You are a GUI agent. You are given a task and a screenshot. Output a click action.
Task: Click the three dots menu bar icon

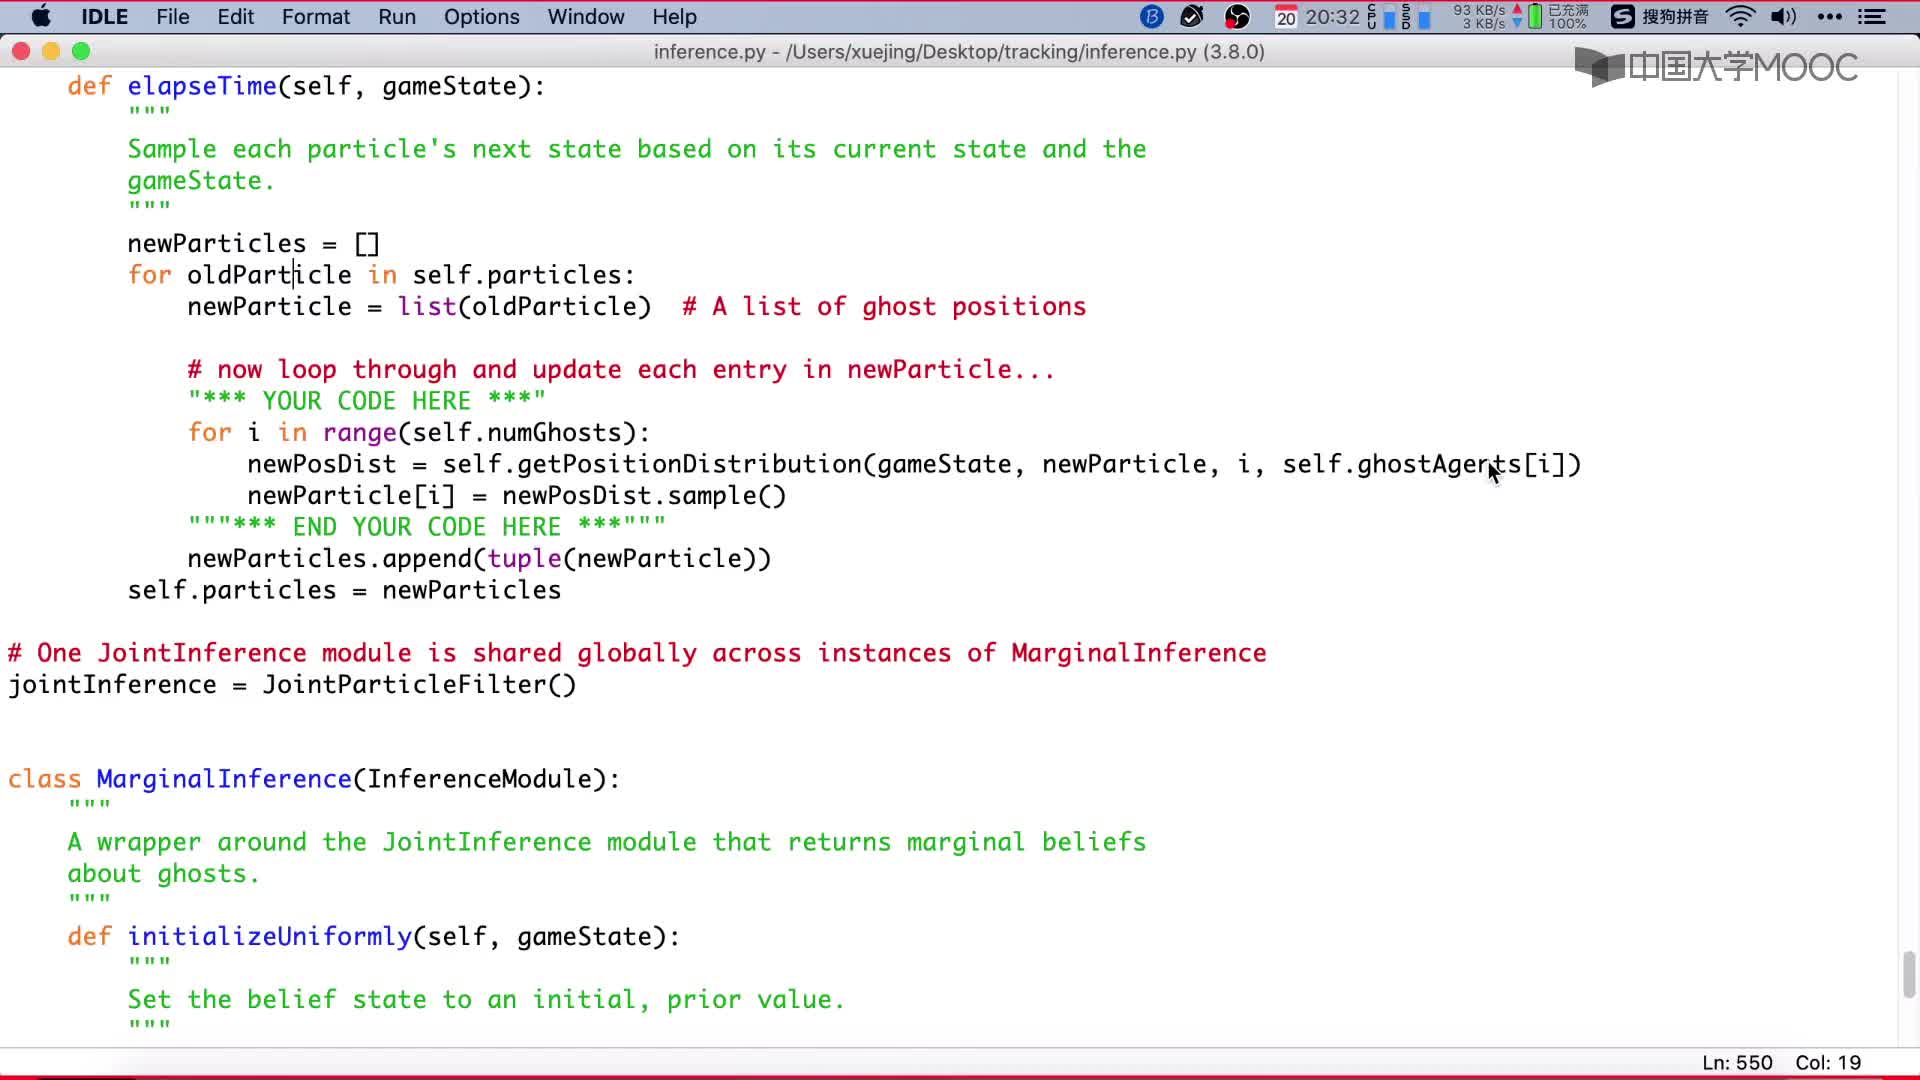coord(1830,17)
